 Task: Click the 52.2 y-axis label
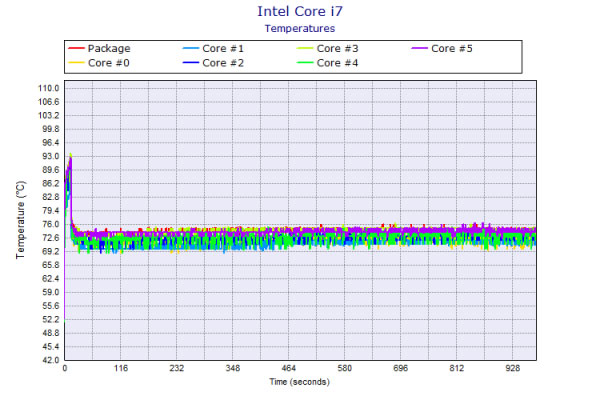click(51, 320)
